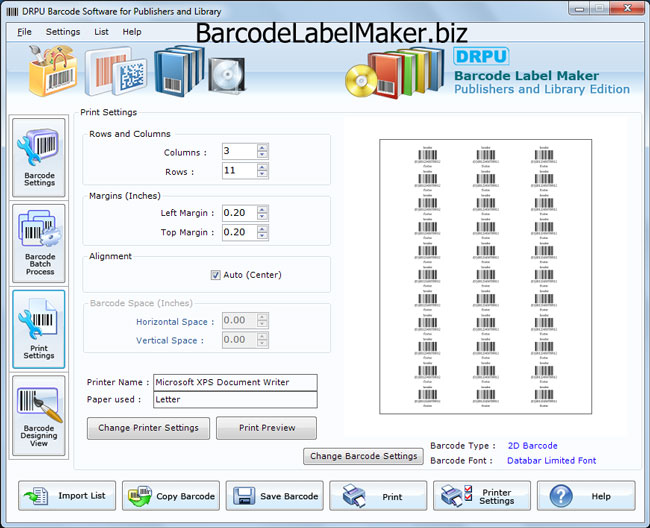Increase the Left Margin value

point(262,209)
